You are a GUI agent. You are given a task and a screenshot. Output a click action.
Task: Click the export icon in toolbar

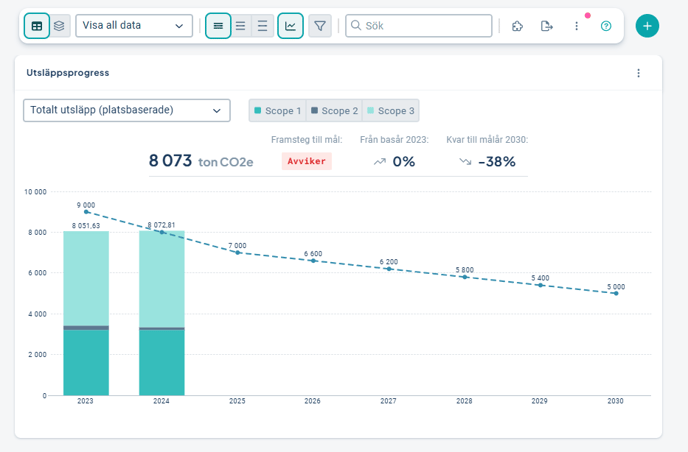547,26
